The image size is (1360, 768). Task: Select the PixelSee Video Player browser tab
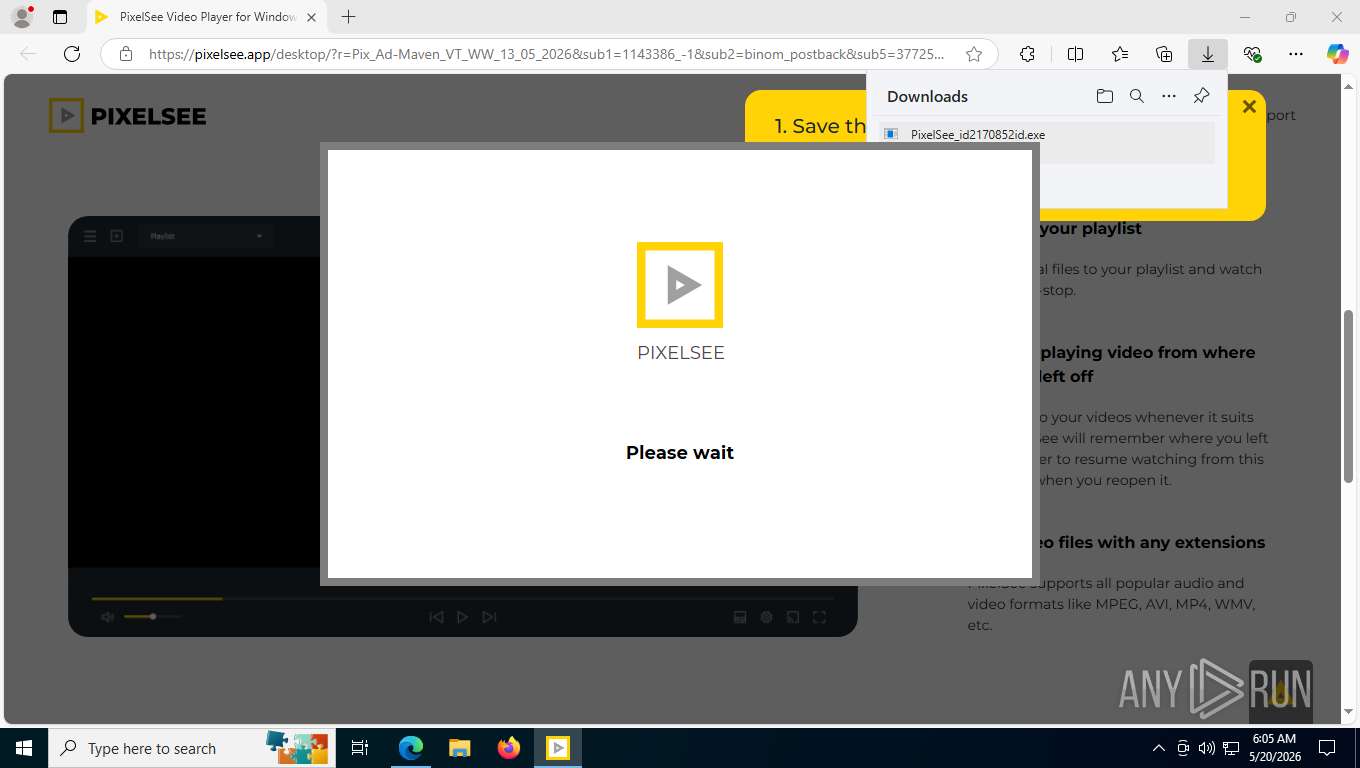tap(207, 17)
